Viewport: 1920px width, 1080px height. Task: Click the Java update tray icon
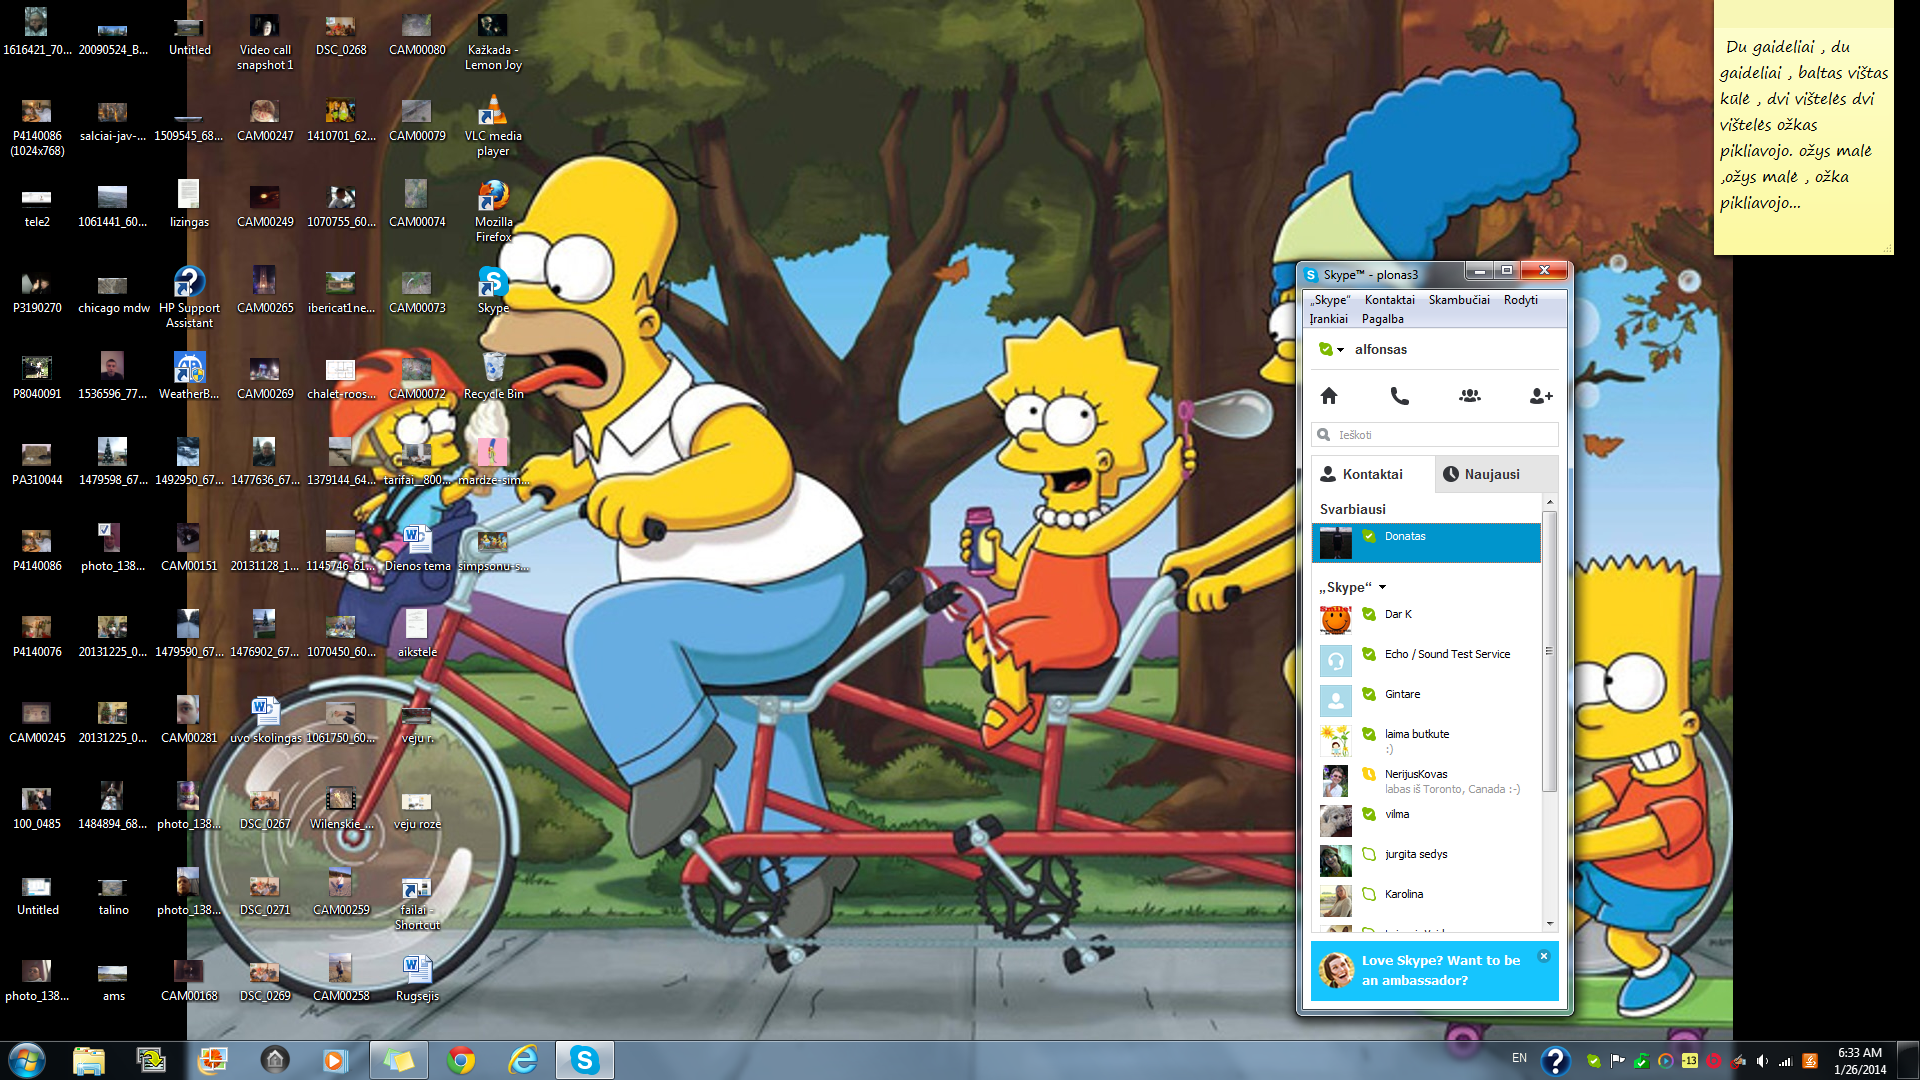pyautogui.click(x=1810, y=1061)
